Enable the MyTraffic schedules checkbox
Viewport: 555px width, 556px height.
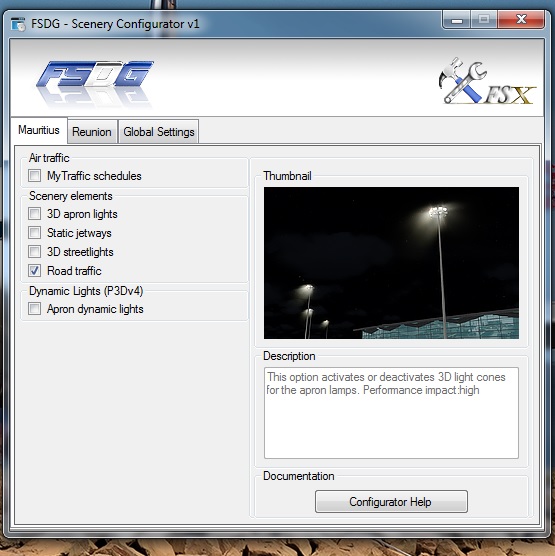[34, 176]
